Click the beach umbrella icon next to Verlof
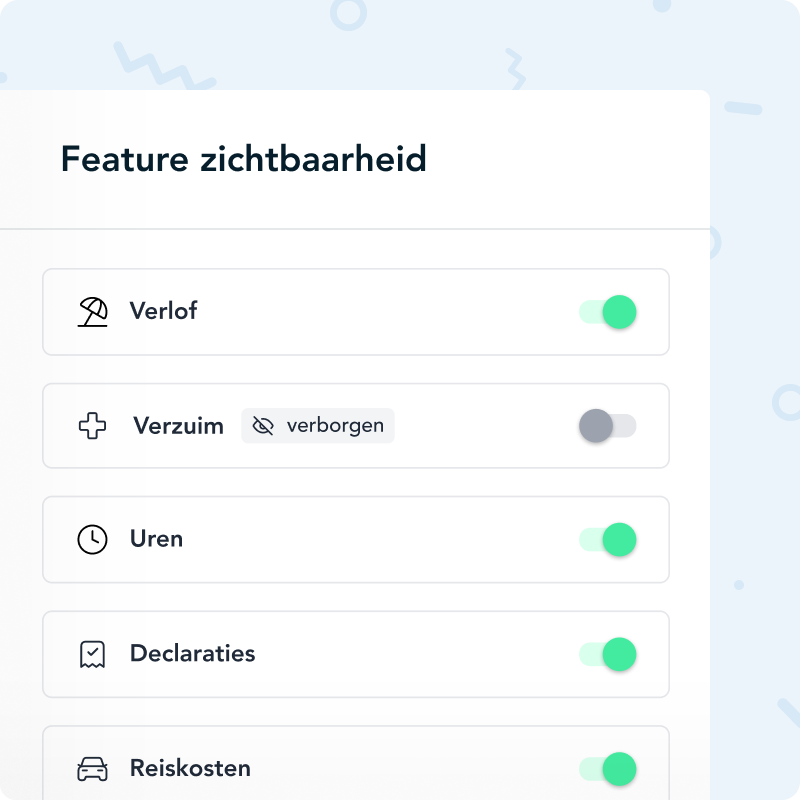Viewport: 800px width, 800px height. click(95, 311)
